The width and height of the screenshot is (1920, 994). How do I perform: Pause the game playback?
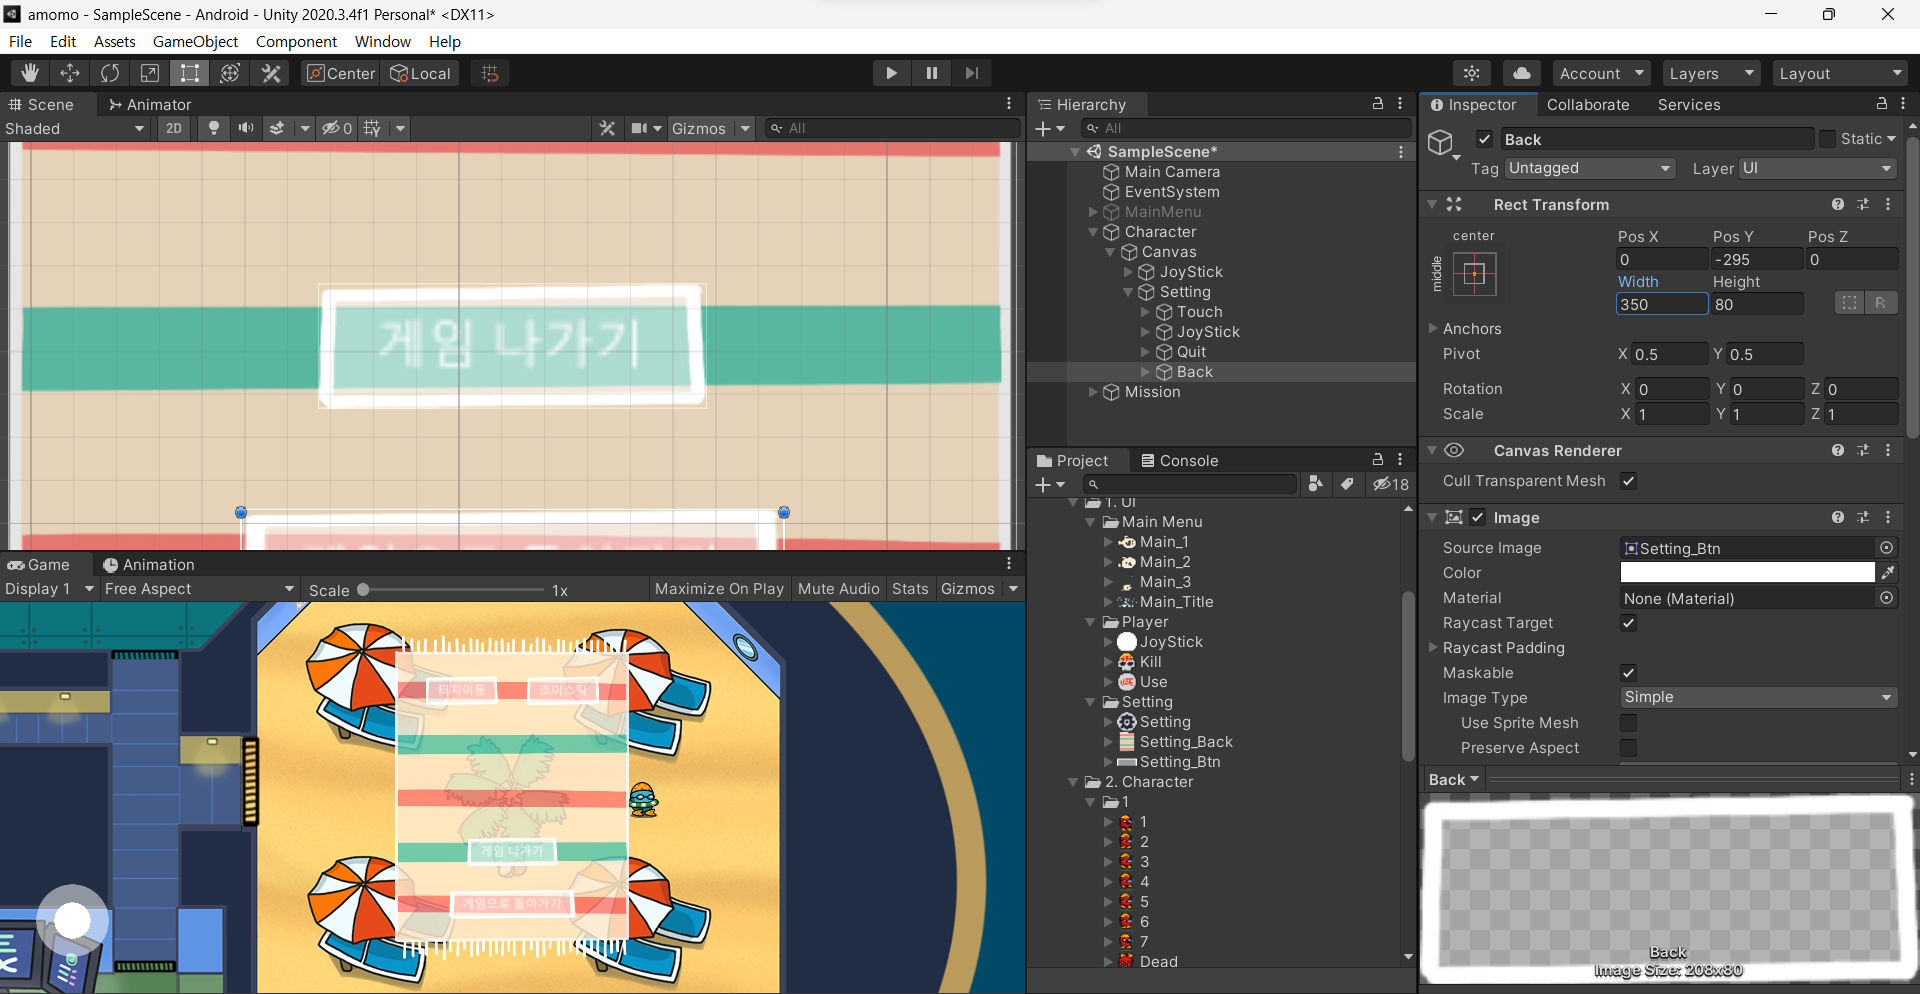click(x=931, y=73)
